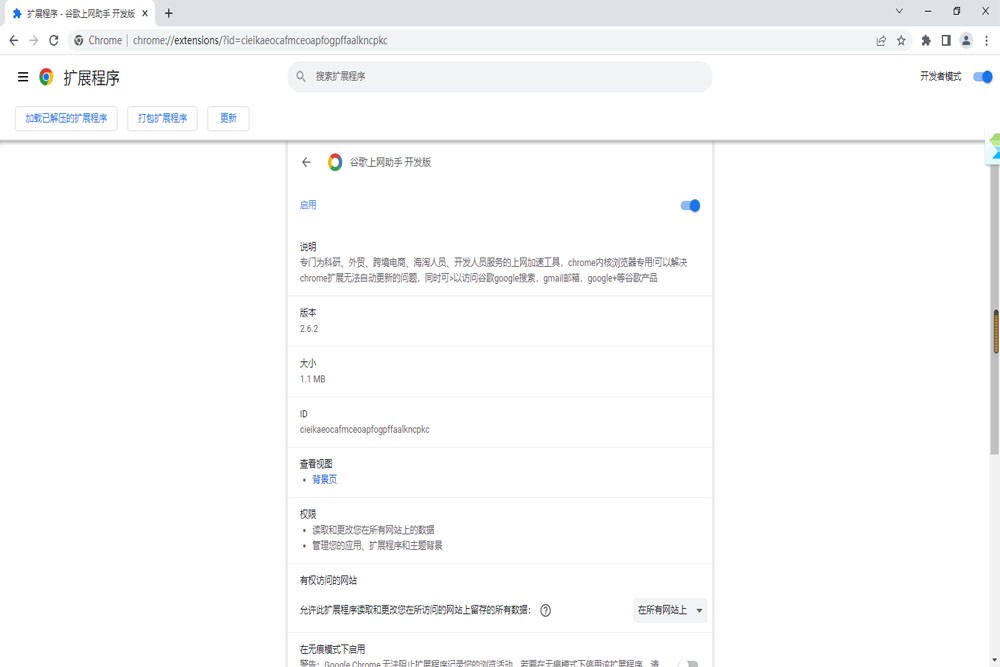Click the help question mark beside the data permission

545,610
